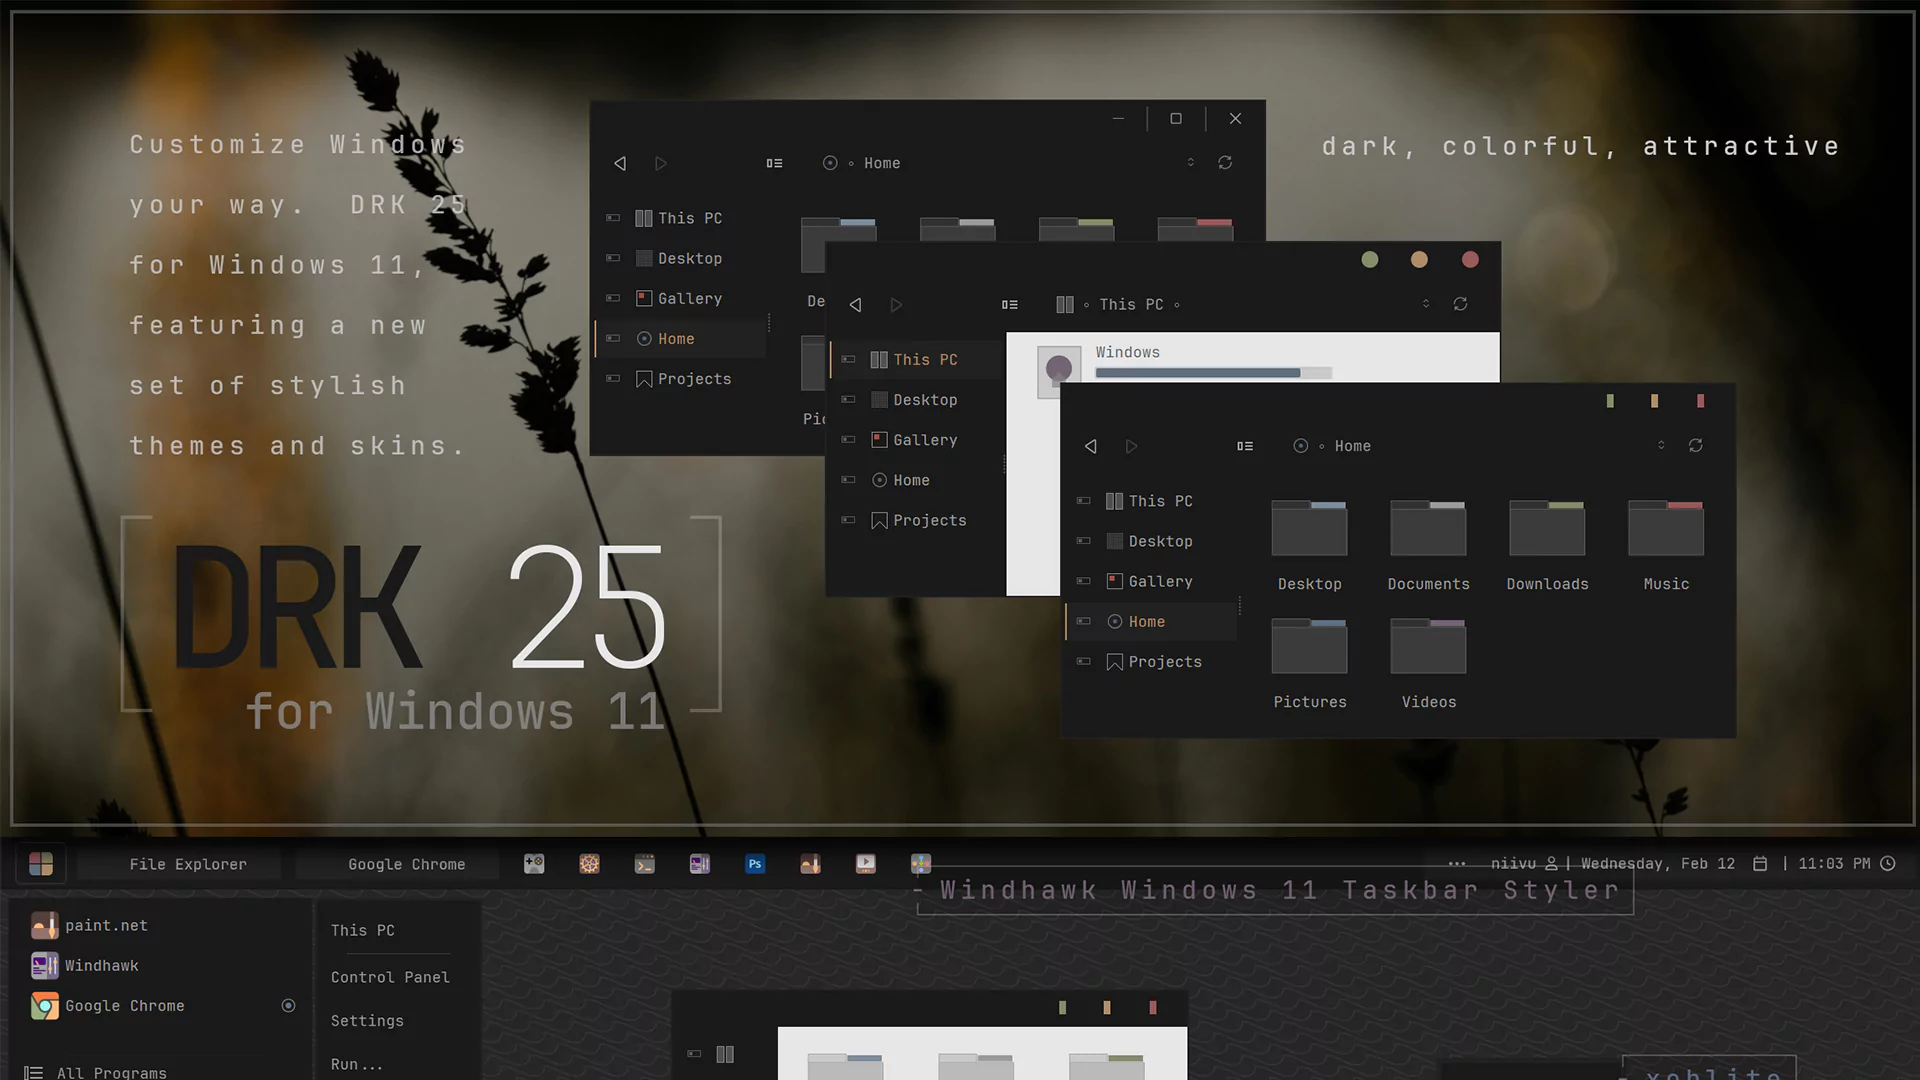Screen dimensions: 1920x1080
Task: Open Control Panel from the start menu
Action: click(390, 977)
